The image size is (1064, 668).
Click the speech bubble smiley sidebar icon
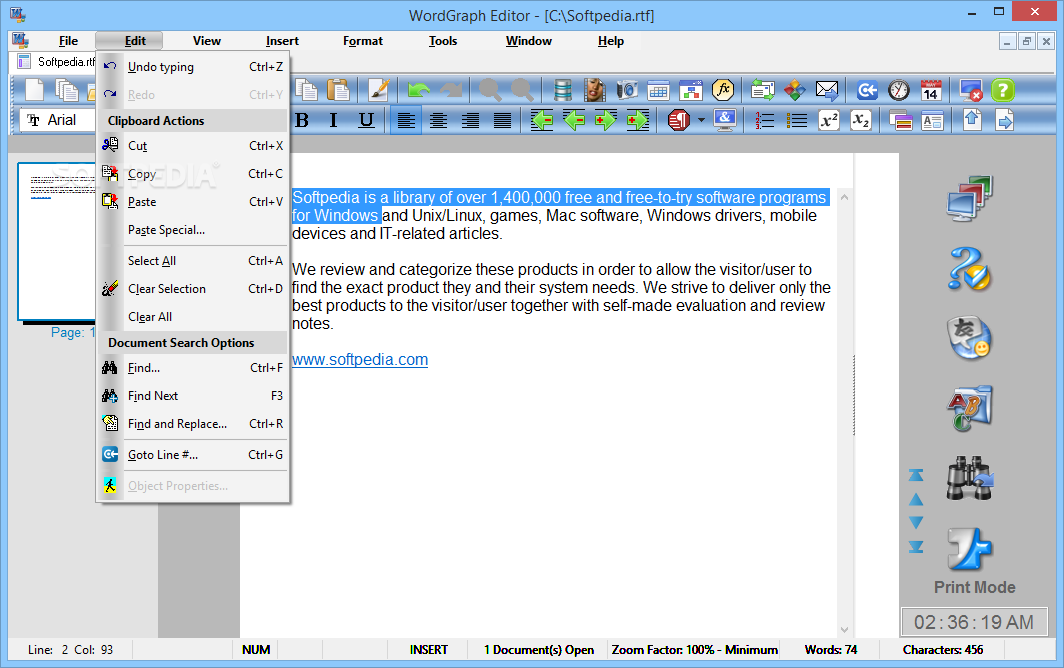970,337
